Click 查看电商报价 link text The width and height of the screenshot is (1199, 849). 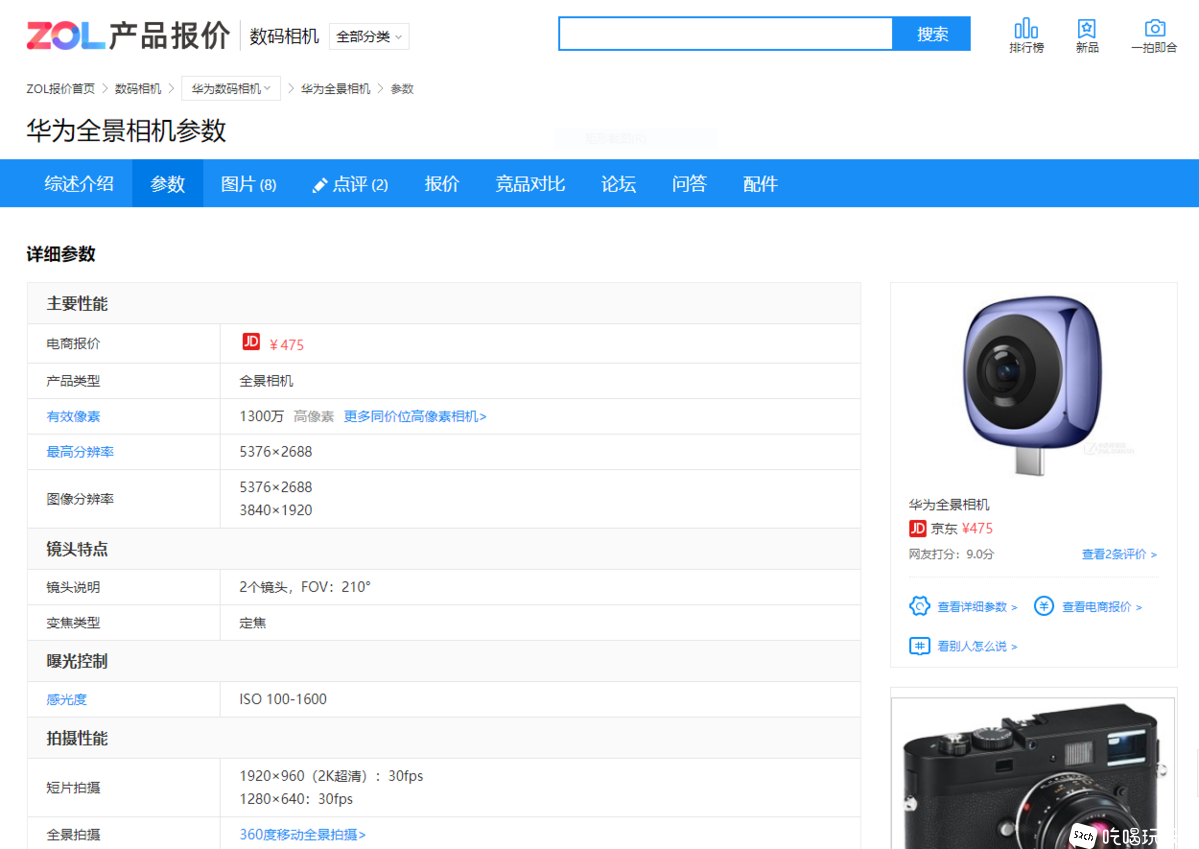[x=1102, y=607]
